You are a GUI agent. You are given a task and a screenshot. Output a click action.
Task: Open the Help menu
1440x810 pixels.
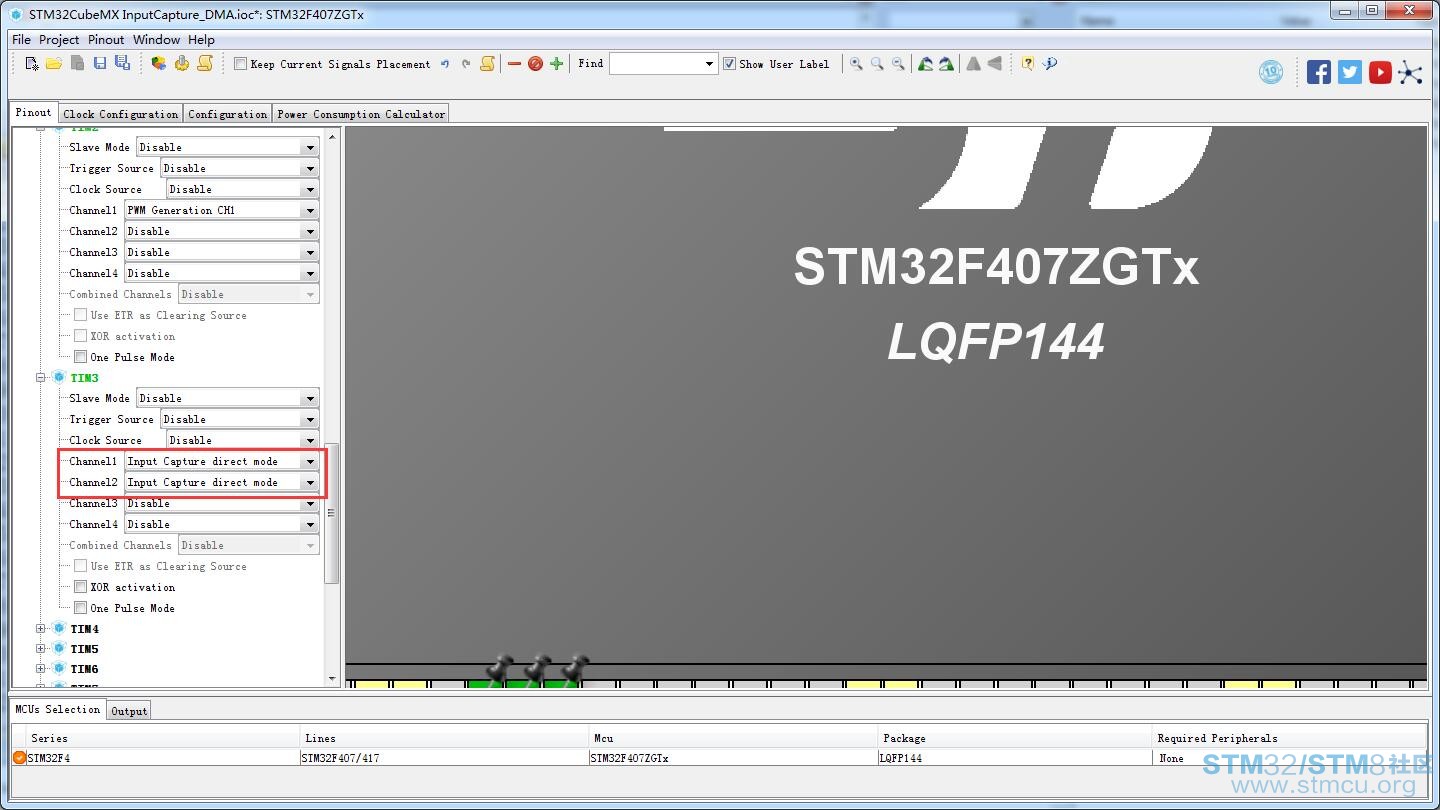coord(201,40)
